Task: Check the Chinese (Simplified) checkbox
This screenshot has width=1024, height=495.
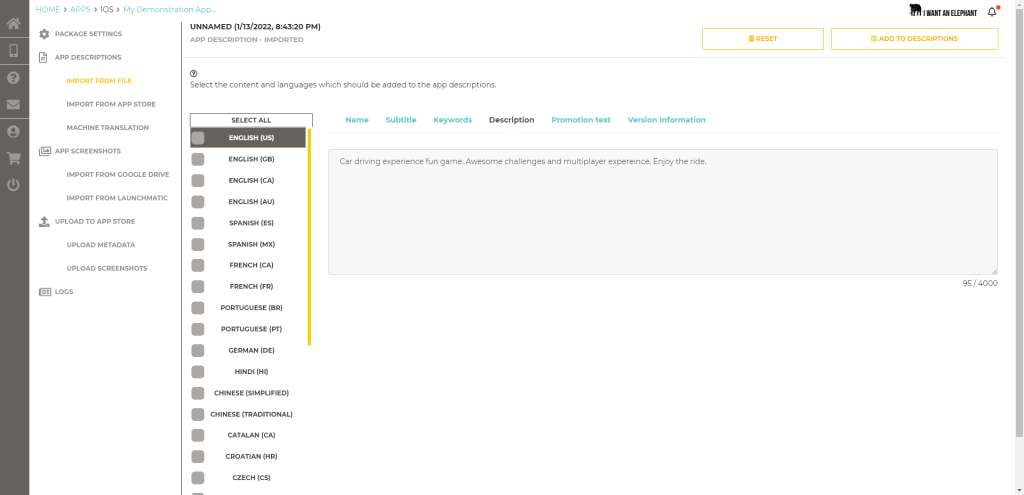Action: [198, 393]
